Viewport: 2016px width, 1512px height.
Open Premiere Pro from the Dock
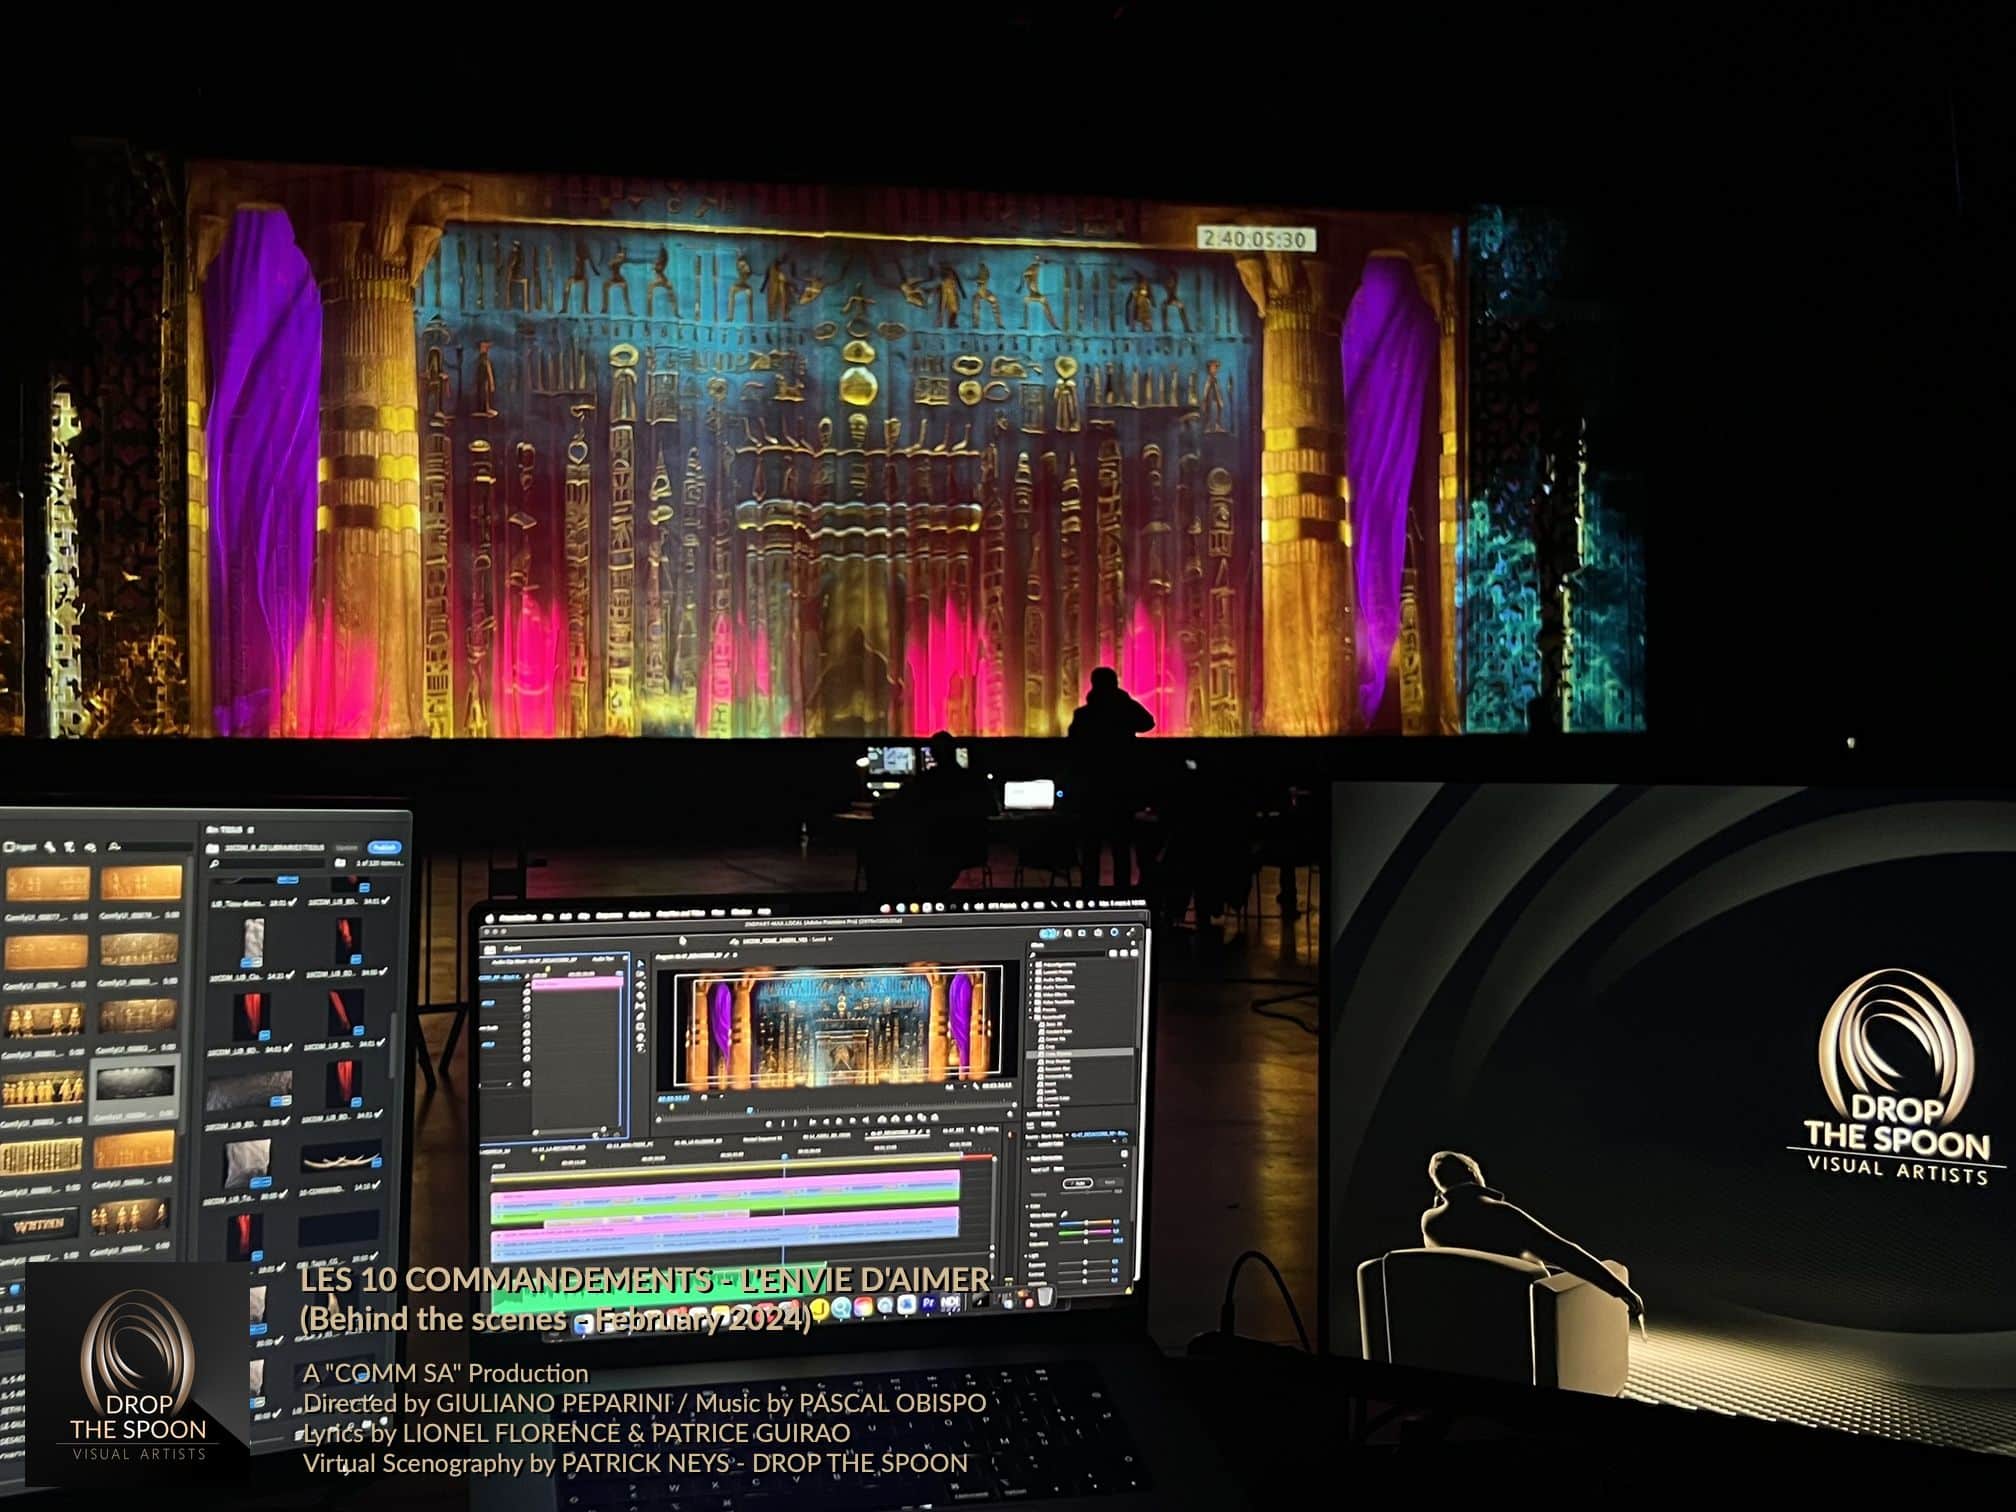928,1302
